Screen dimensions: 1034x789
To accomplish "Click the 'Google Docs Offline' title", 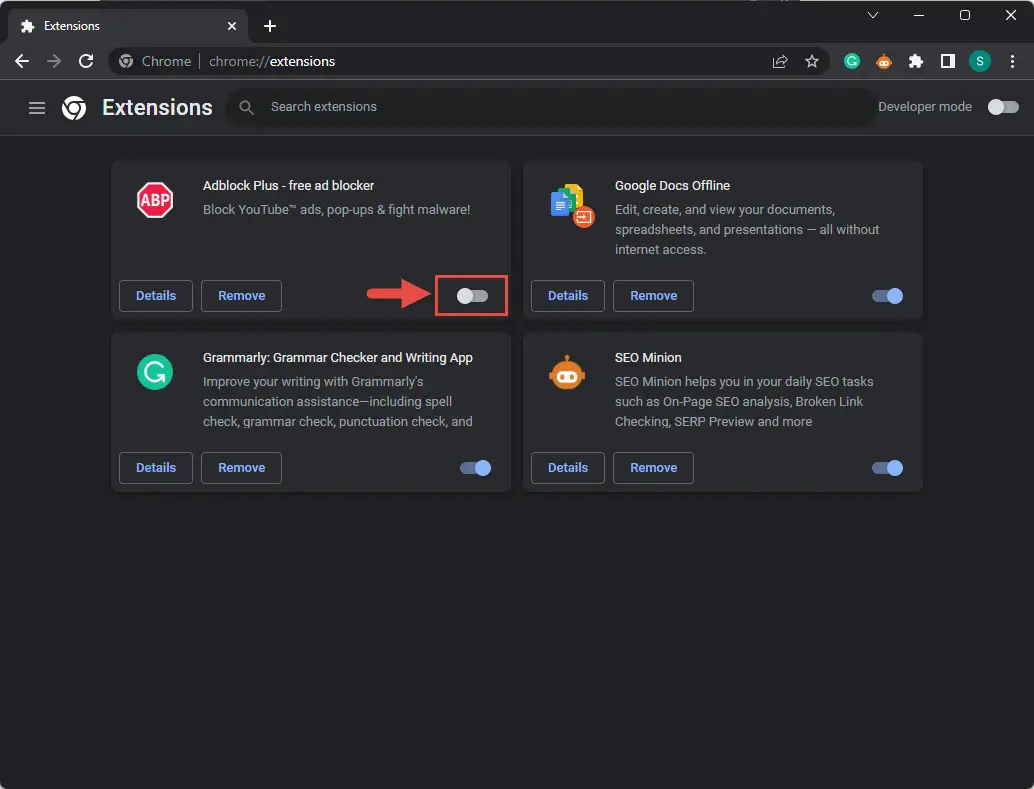I will (x=672, y=185).
